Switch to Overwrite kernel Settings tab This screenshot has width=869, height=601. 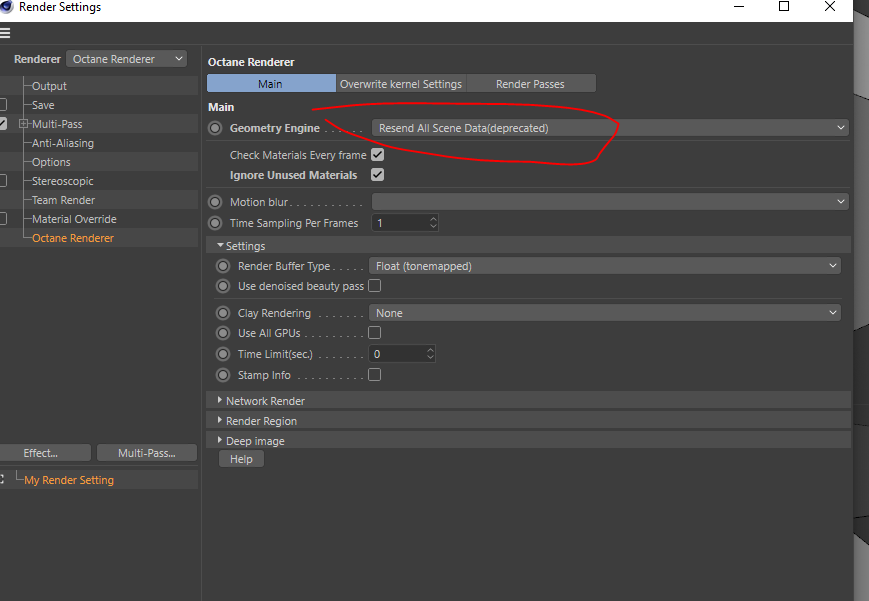[x=401, y=84]
